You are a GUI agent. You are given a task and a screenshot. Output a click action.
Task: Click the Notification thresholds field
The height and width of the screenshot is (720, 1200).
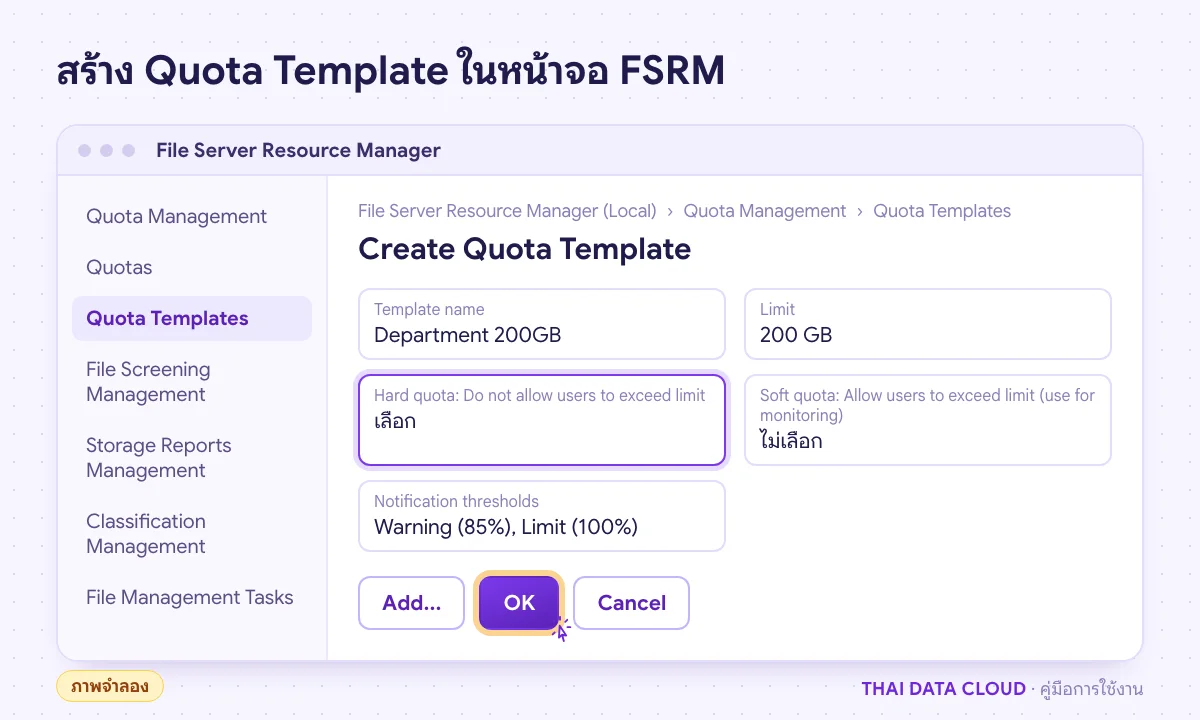pyautogui.click(x=542, y=516)
